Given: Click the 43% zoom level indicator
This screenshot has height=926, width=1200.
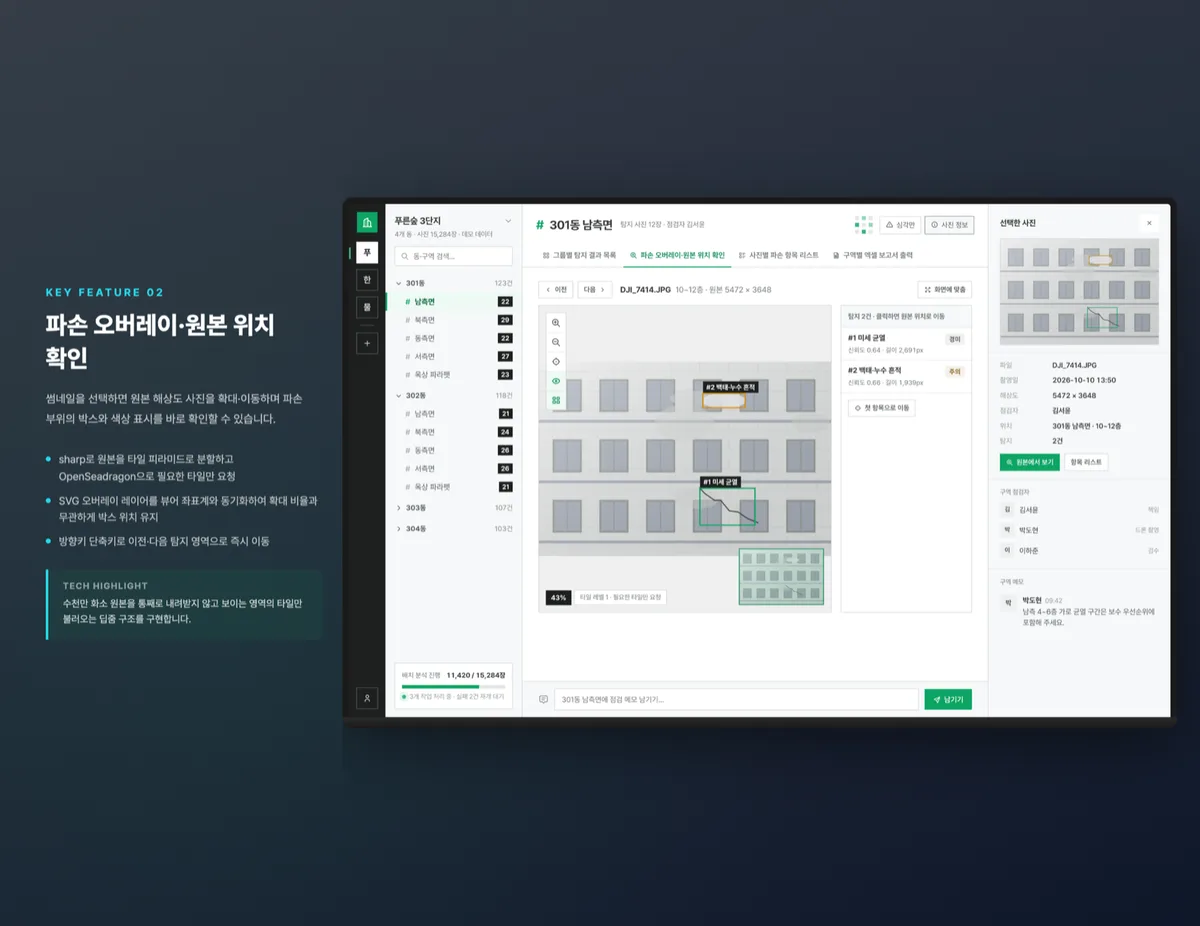Looking at the screenshot, I should (x=558, y=597).
